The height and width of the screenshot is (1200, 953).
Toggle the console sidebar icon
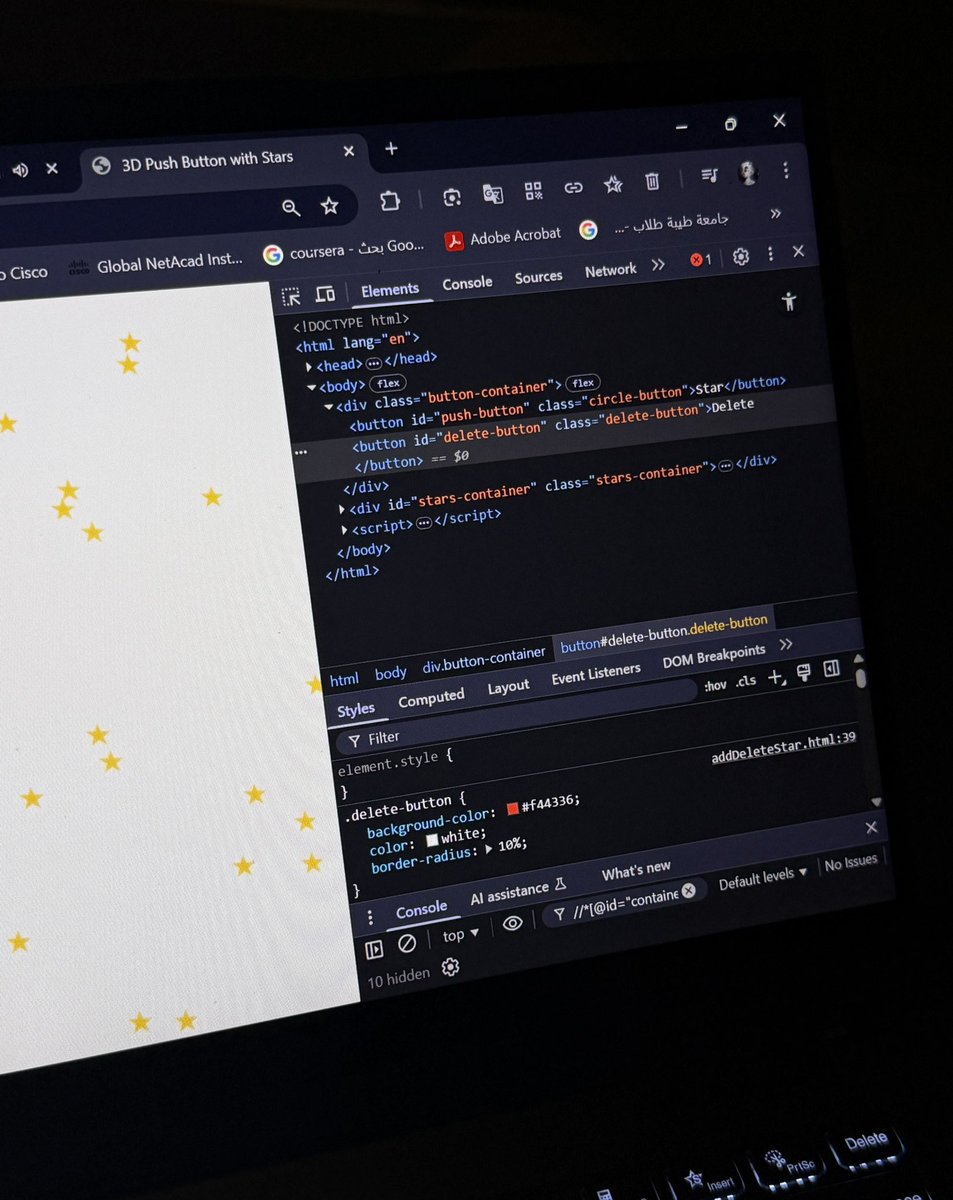pyautogui.click(x=375, y=950)
